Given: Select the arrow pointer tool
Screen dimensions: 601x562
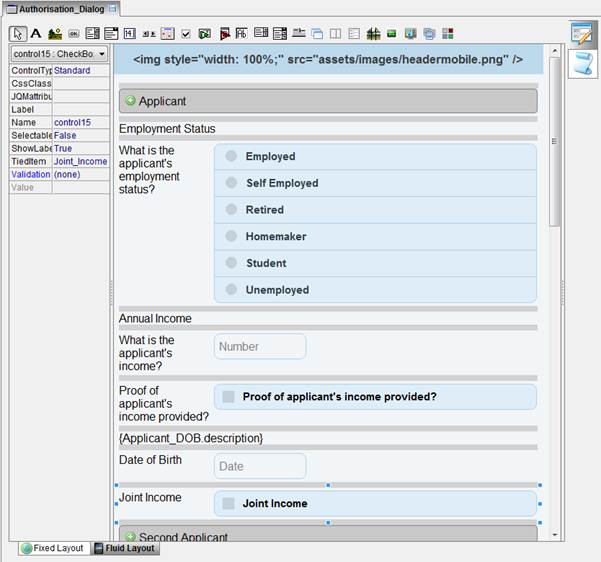Looking at the screenshot, I should [18, 33].
